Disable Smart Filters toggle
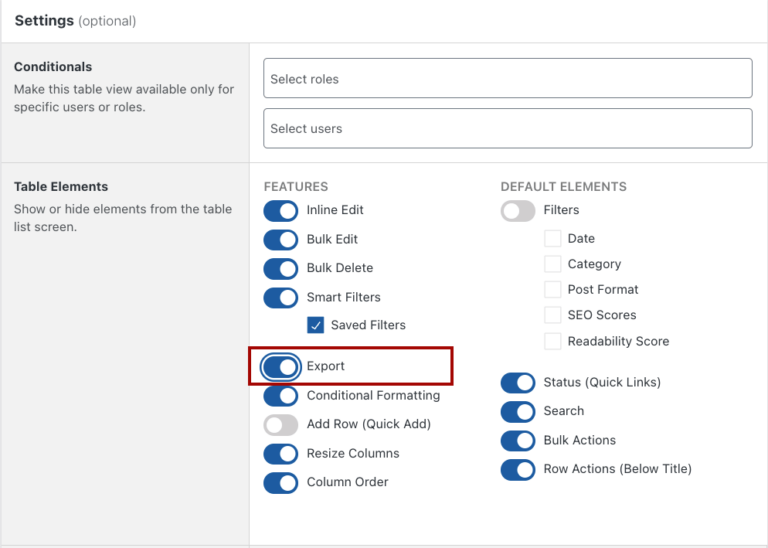768x548 pixels. tap(281, 298)
